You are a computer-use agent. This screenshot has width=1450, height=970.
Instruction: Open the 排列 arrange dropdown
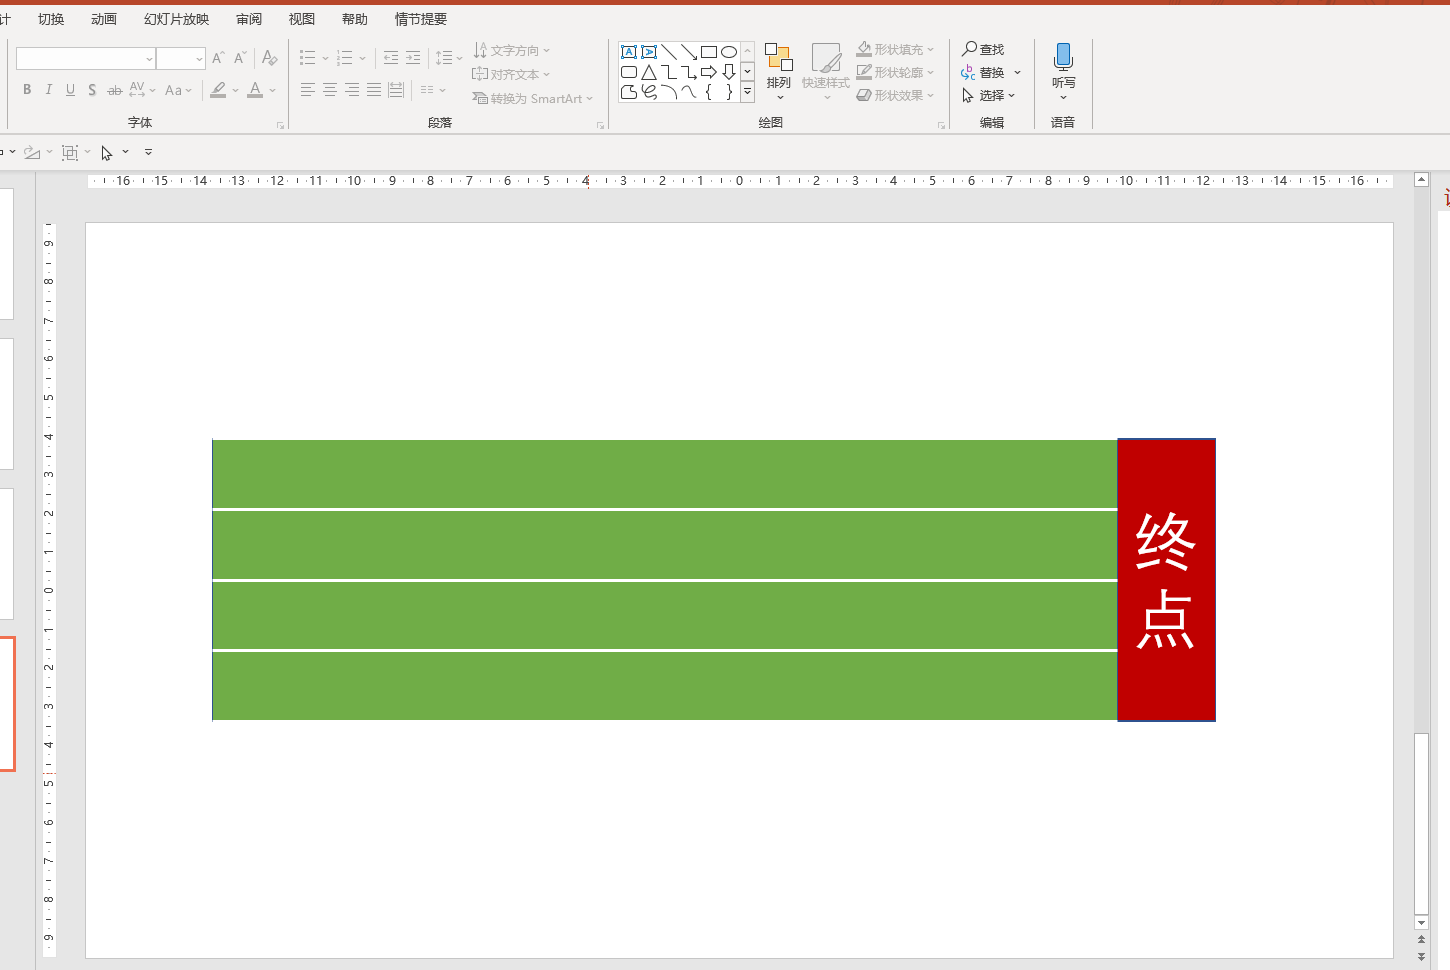tap(779, 72)
